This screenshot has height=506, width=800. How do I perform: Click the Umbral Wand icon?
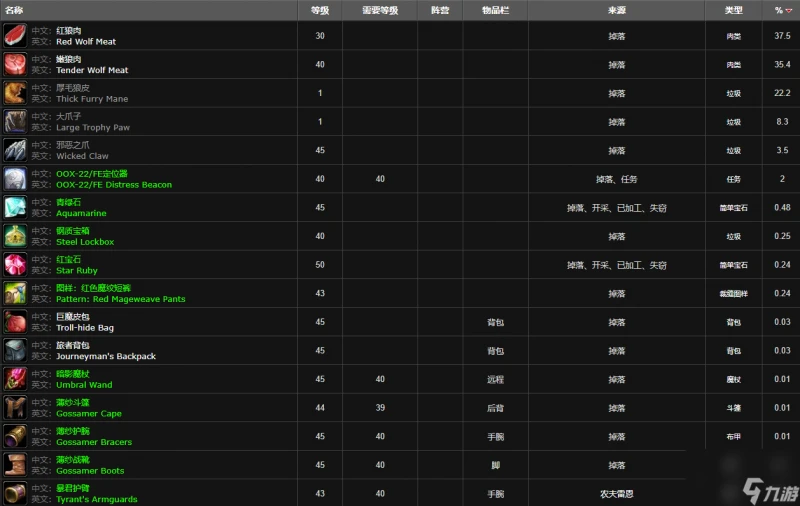pos(15,379)
